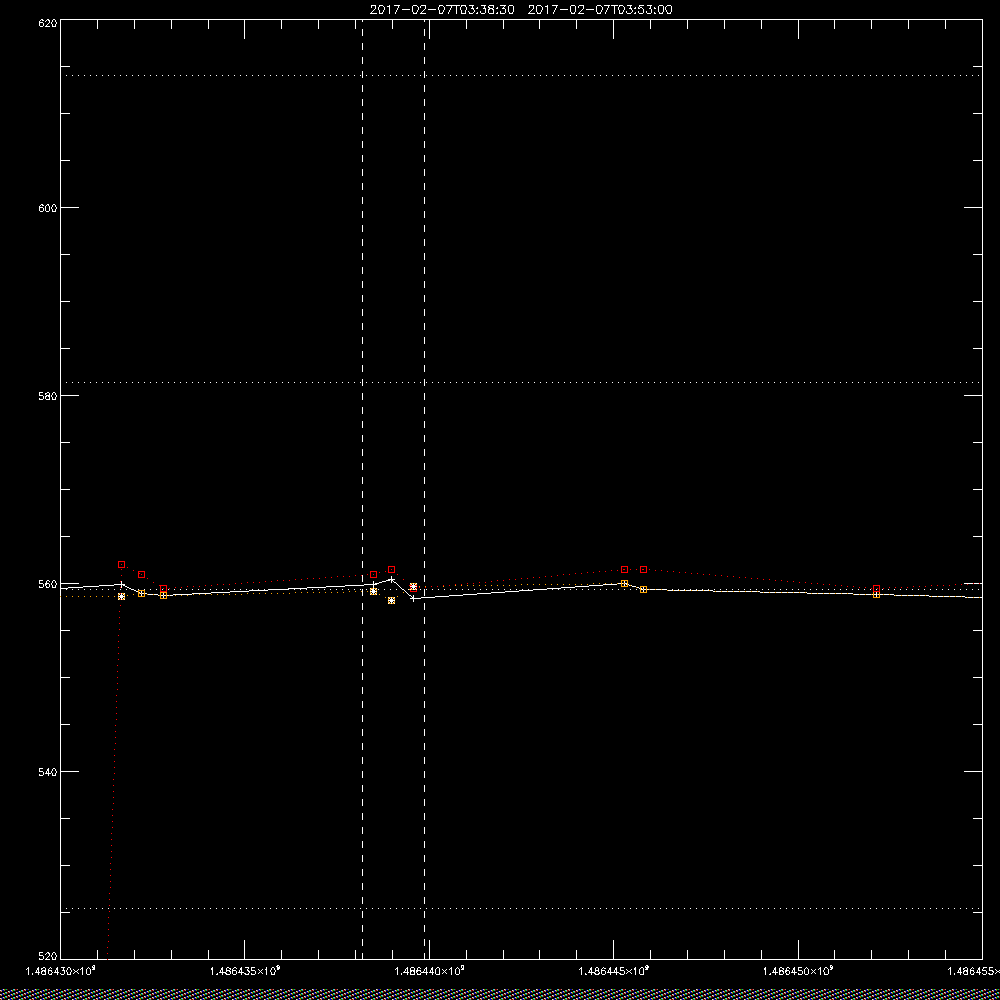1000x1000 pixels.
Task: Click the 1.486435×10⁹ x-axis label
Action: coord(245,971)
